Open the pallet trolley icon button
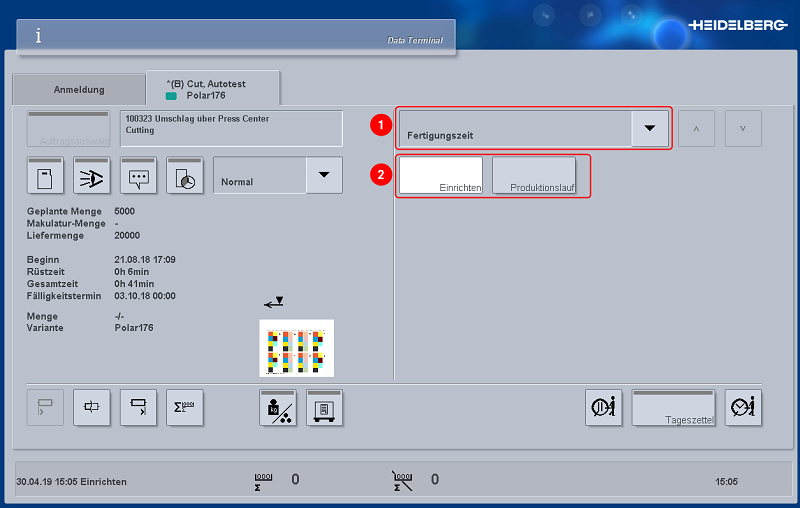800x508 pixels. click(324, 407)
